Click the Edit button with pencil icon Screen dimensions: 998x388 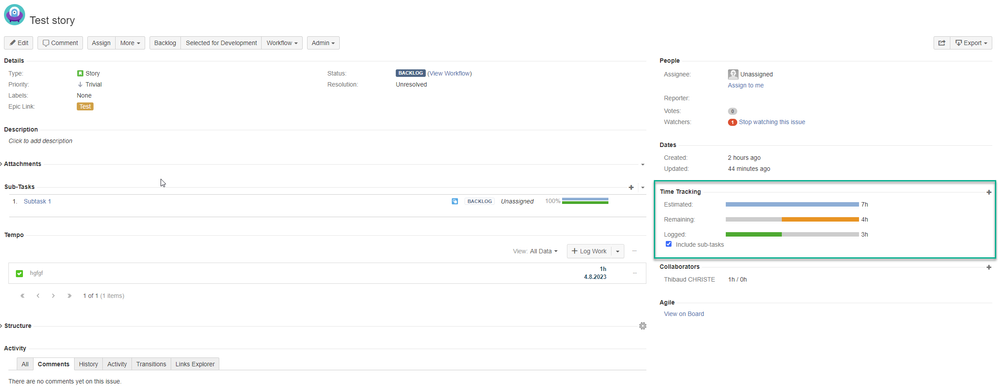[x=18, y=43]
